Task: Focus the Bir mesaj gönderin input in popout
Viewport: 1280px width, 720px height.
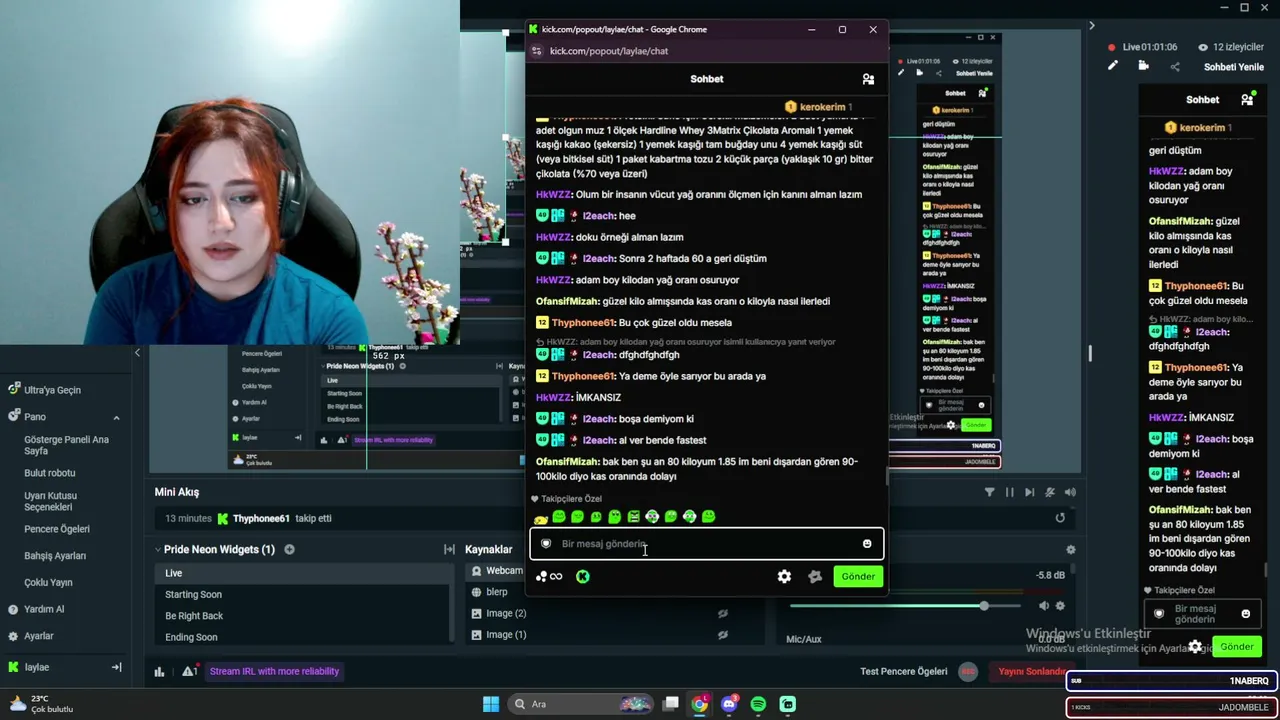Action: pyautogui.click(x=706, y=544)
